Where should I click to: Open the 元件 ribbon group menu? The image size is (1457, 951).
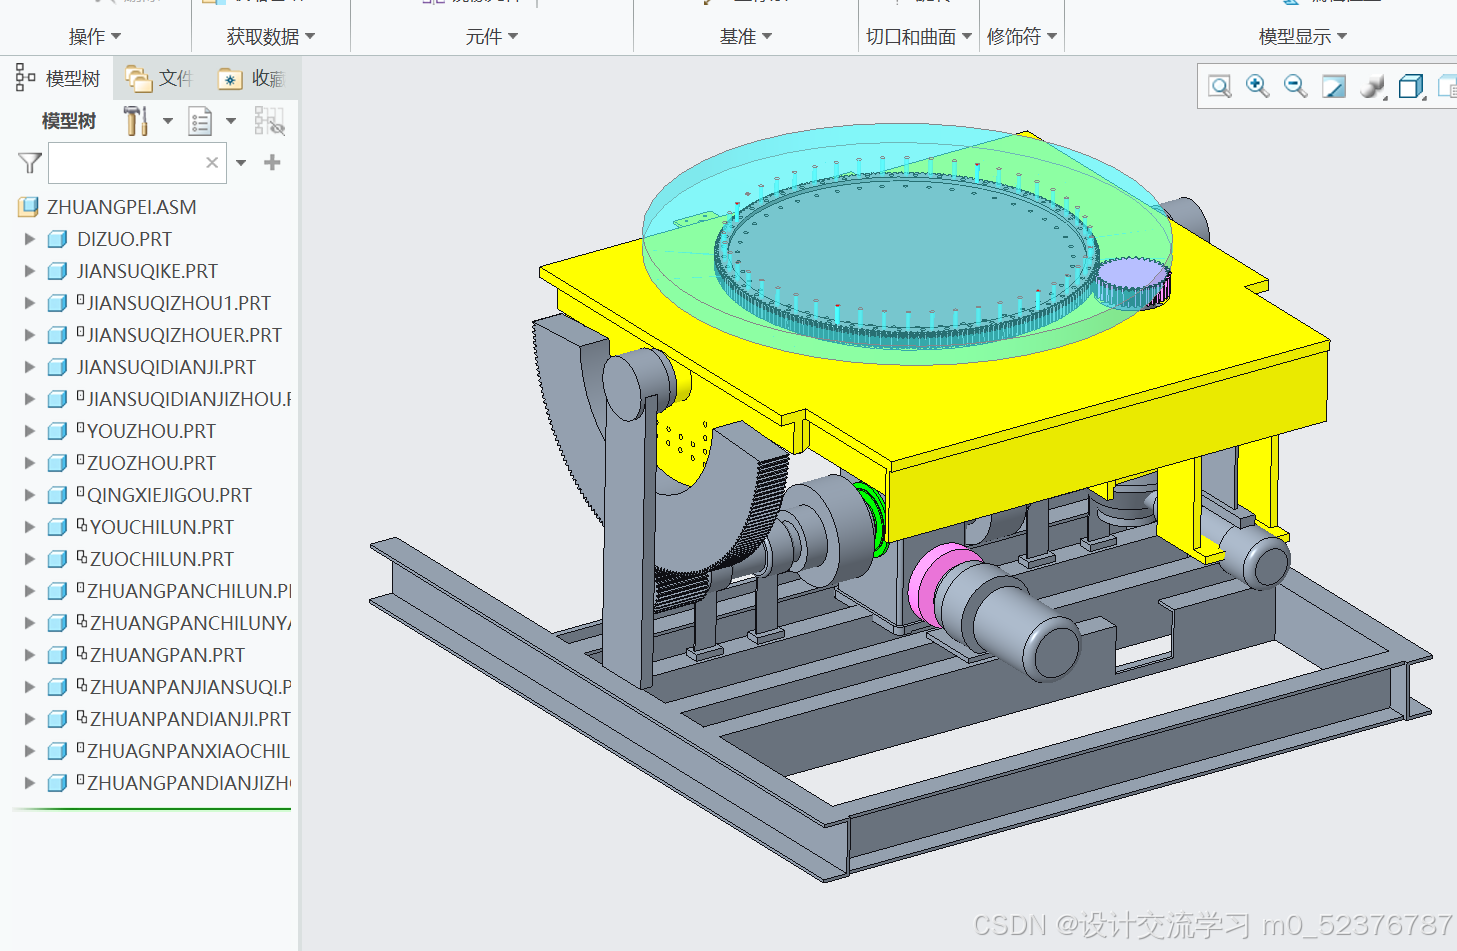click(x=492, y=37)
